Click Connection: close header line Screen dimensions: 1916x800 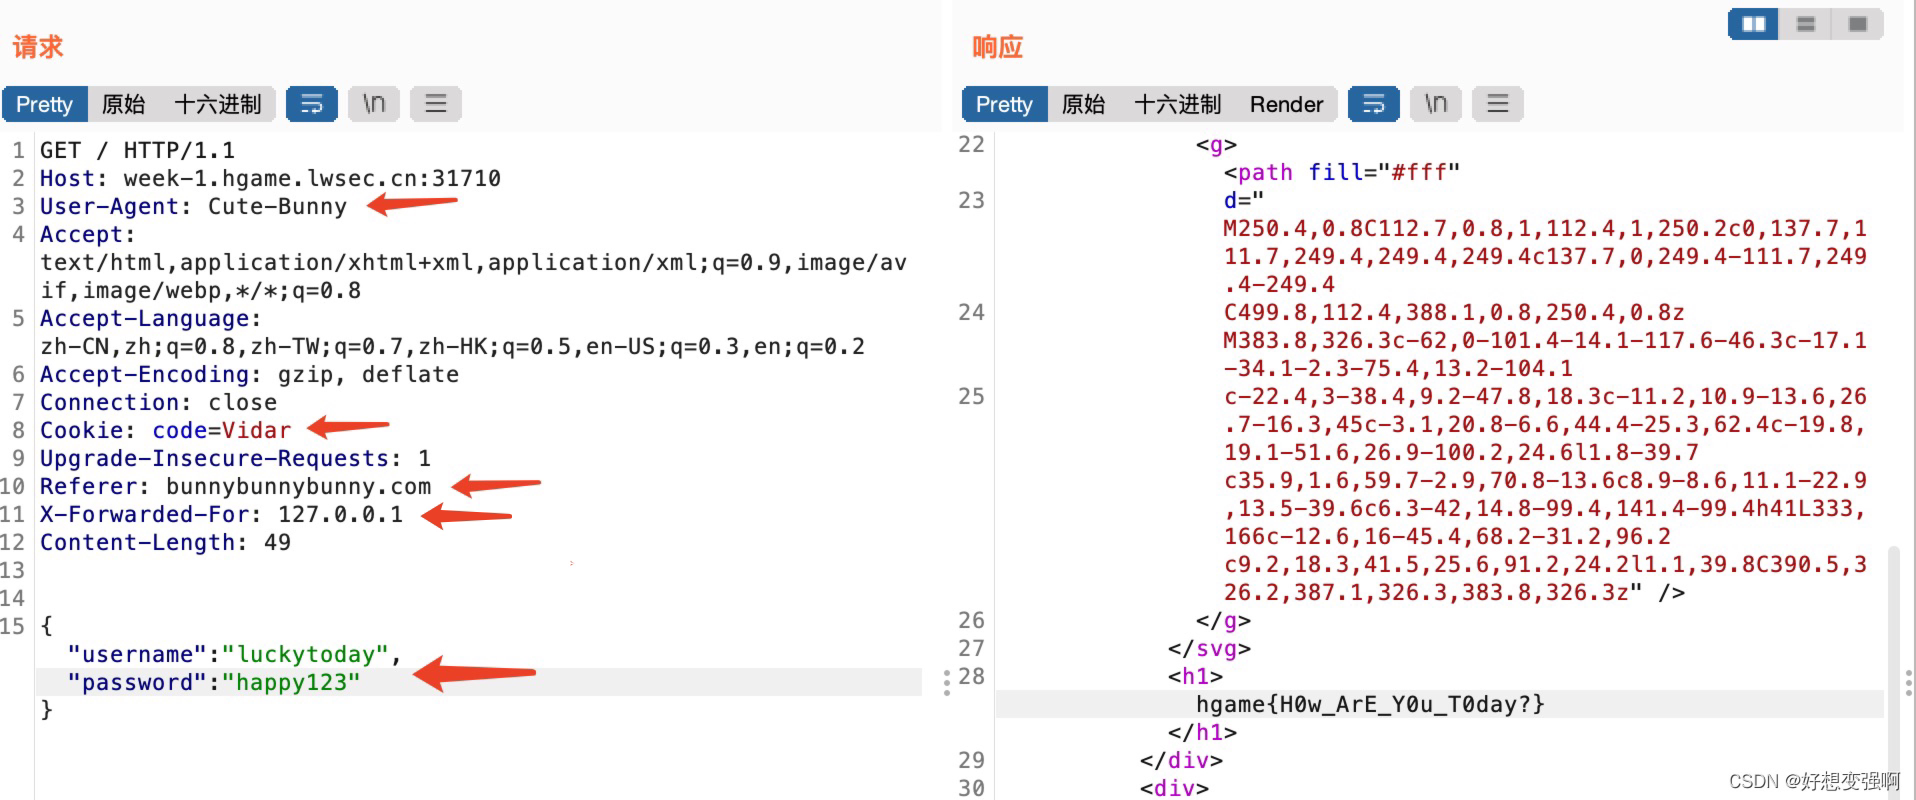click(x=158, y=403)
